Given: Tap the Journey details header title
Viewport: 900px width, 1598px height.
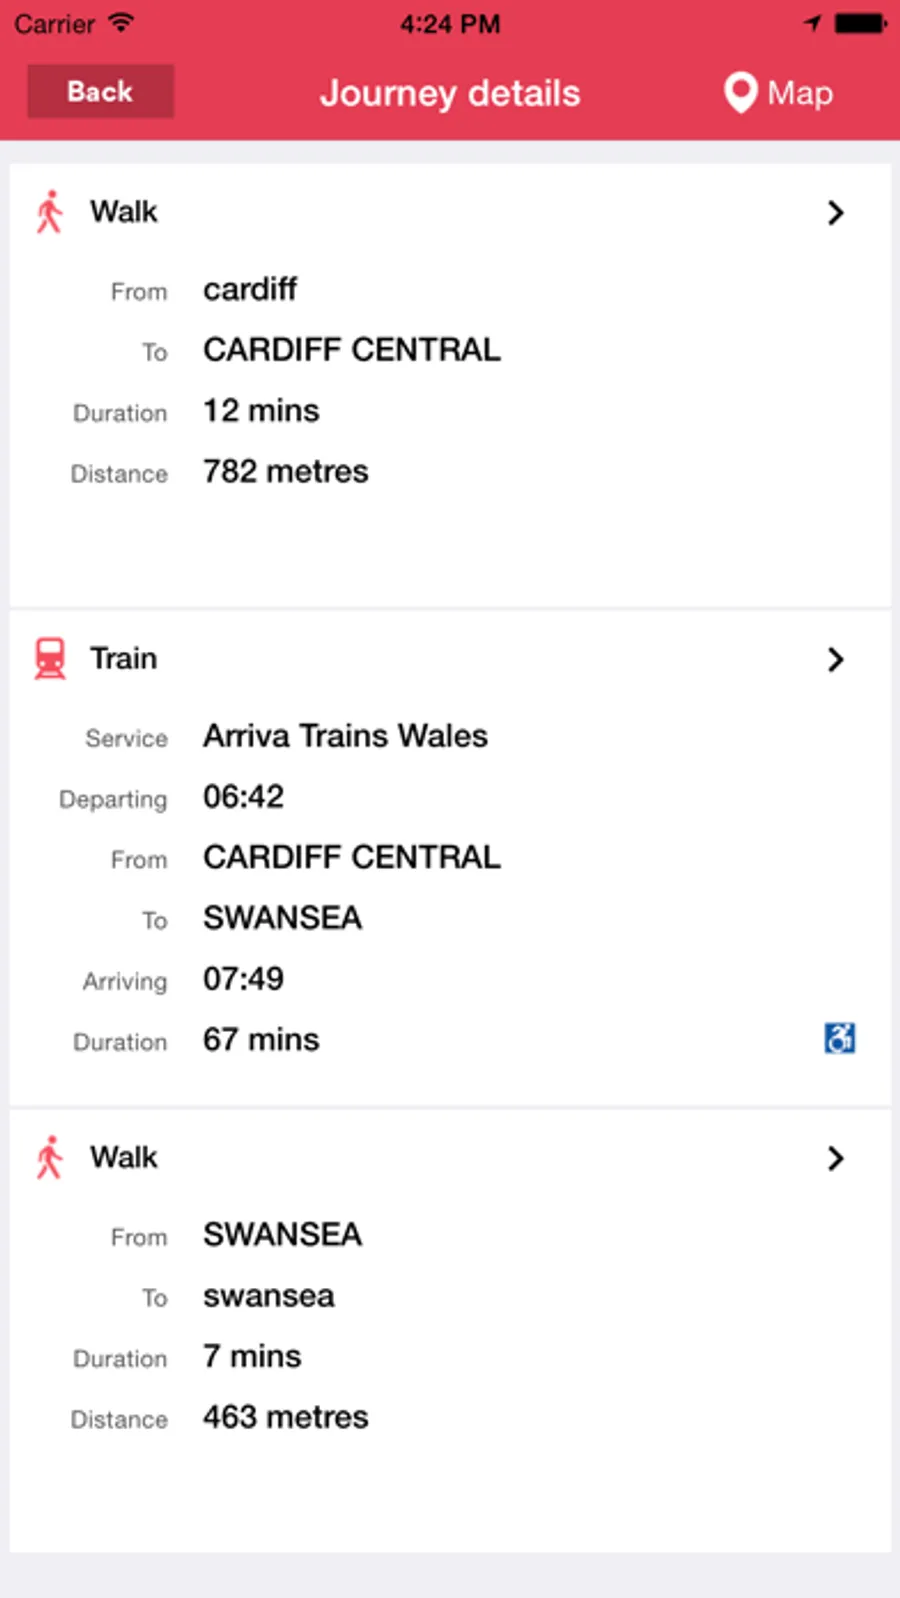Looking at the screenshot, I should pos(450,93).
